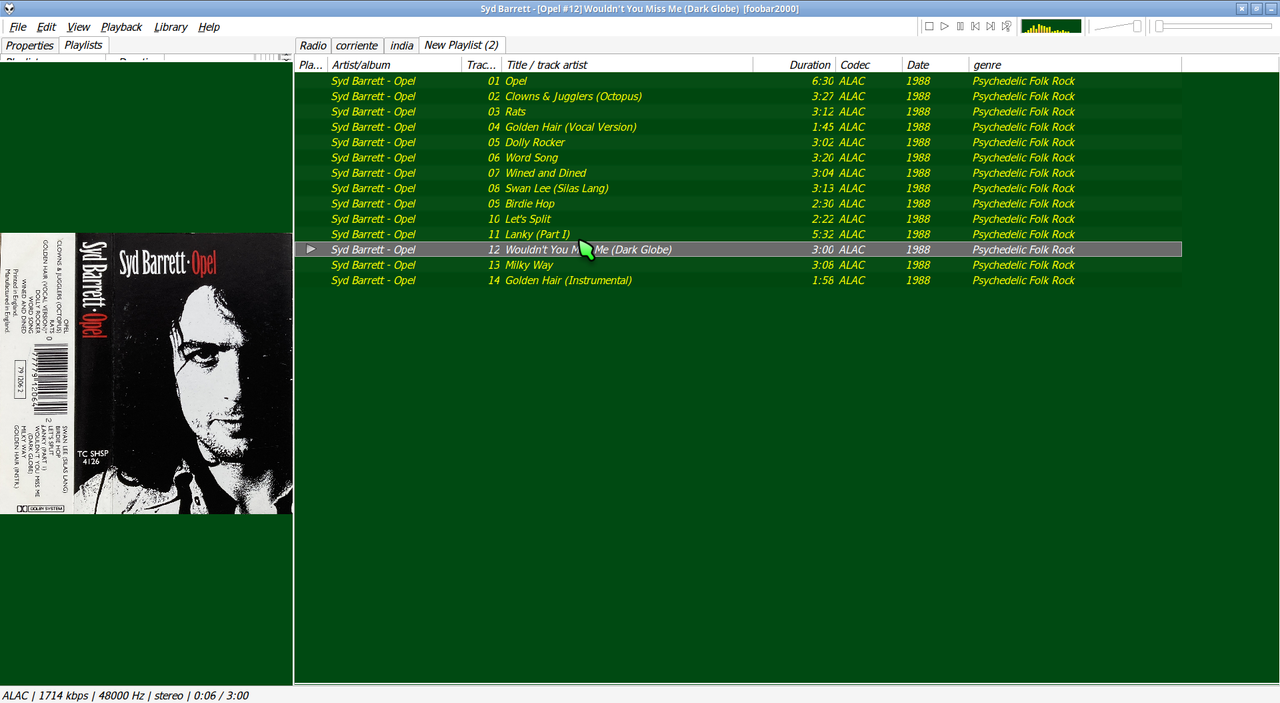1280x703 pixels.
Task: Sort by the Duration column header
Action: point(794,65)
